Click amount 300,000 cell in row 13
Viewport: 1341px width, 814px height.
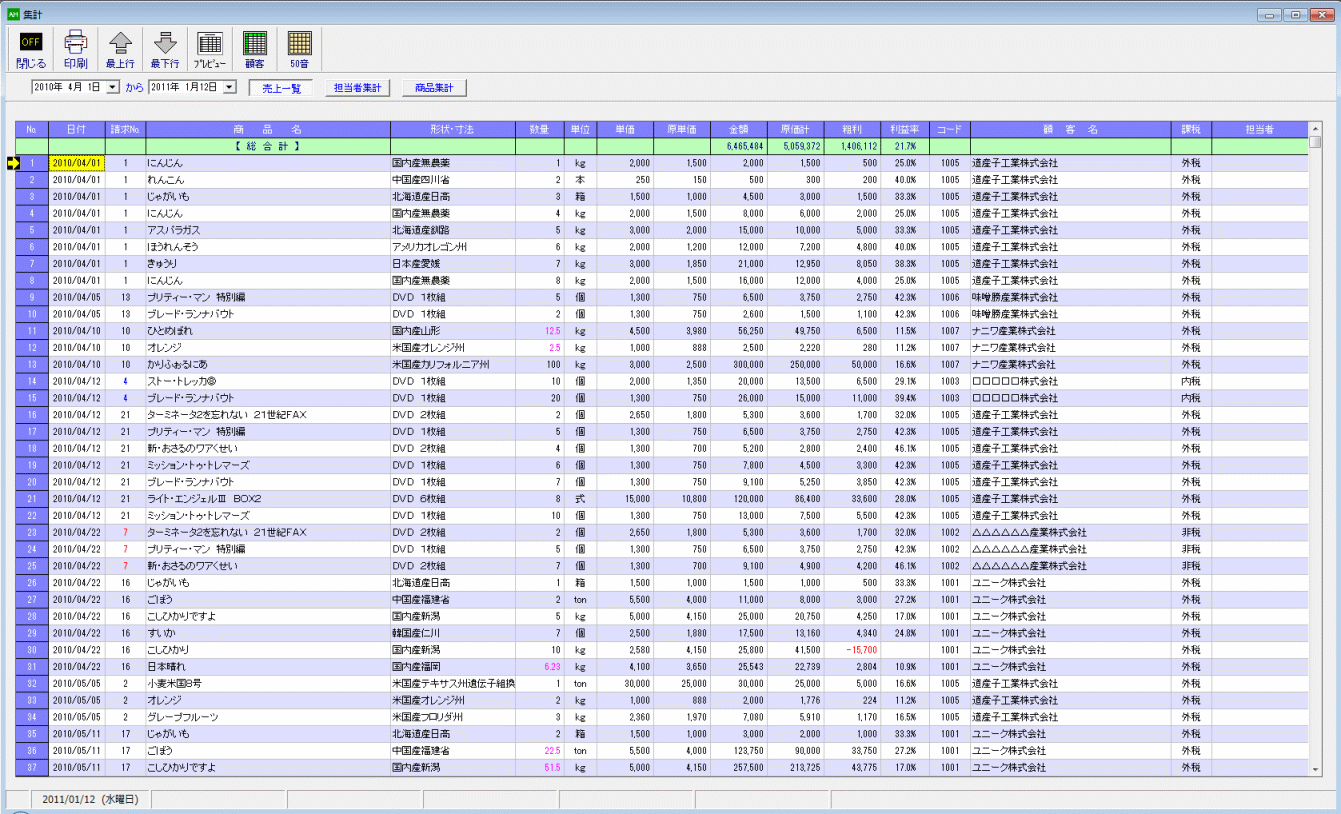click(739, 364)
